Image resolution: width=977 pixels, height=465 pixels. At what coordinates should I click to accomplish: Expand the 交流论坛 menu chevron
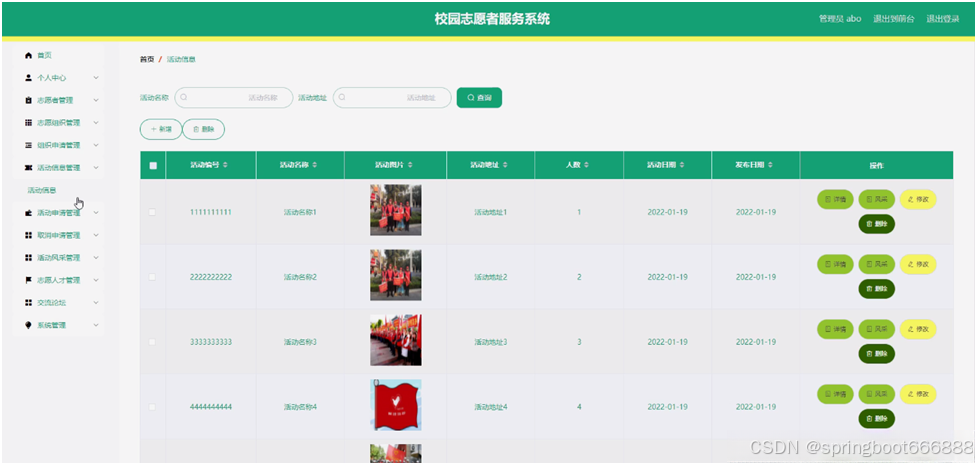click(96, 302)
